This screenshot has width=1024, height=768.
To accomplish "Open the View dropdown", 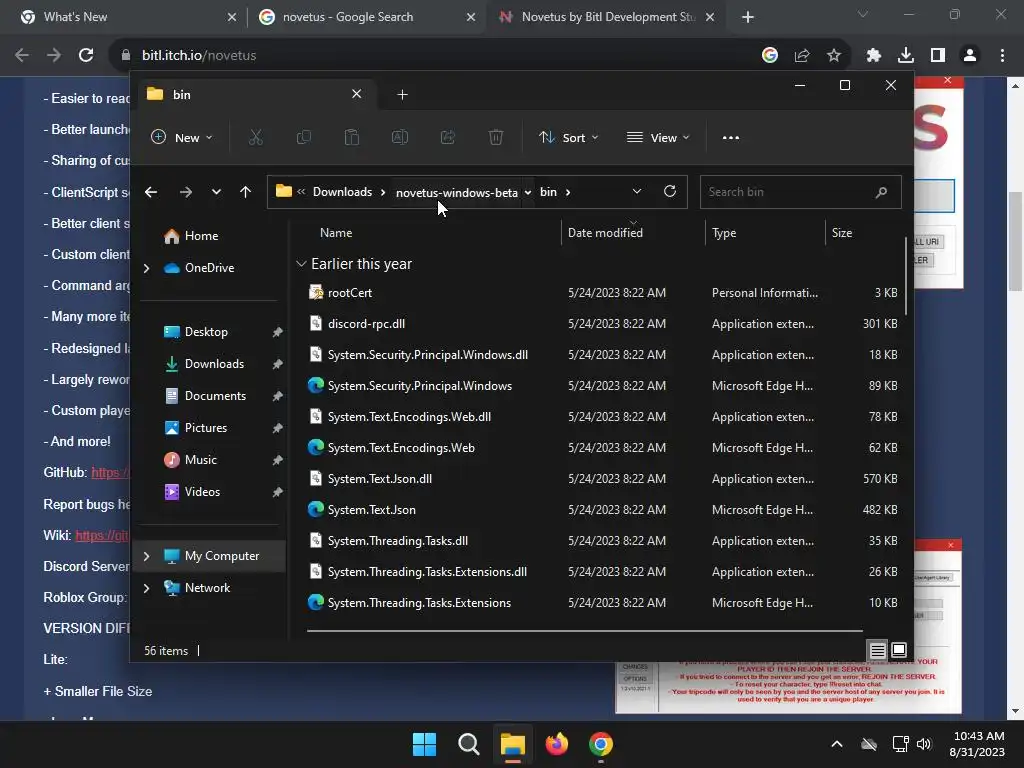I will point(658,137).
